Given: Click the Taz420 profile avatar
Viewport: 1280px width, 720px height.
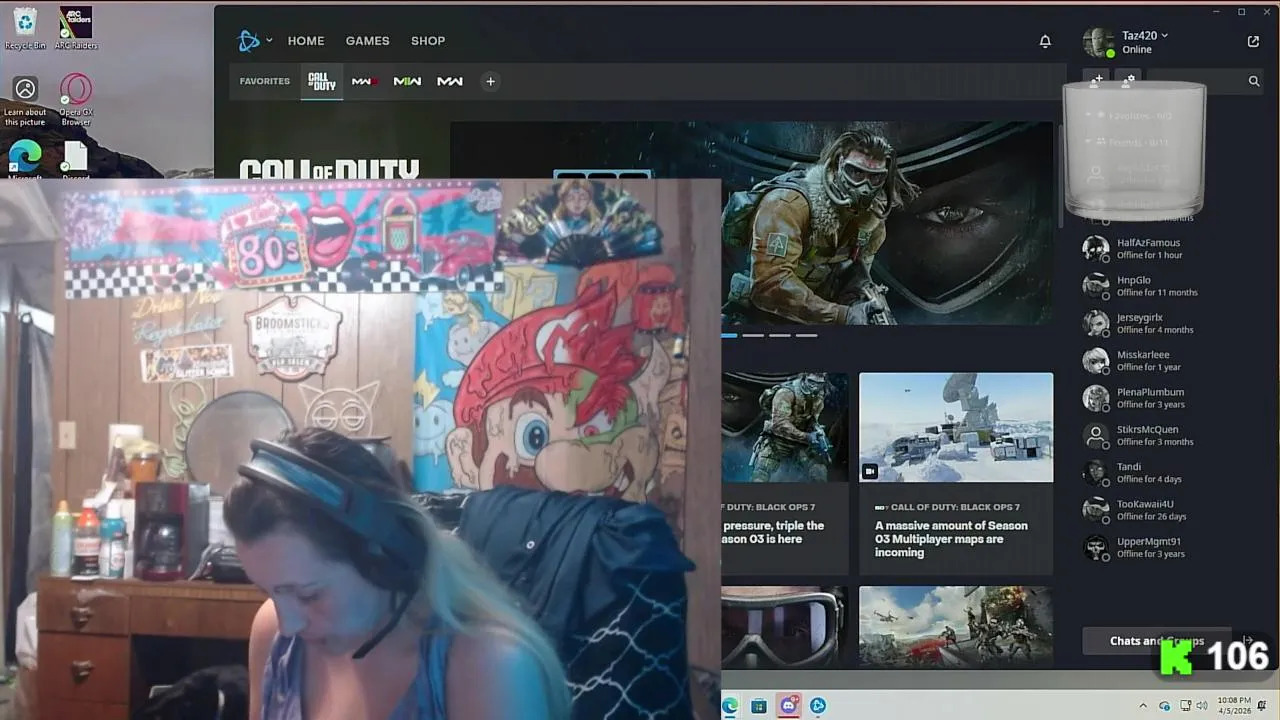Looking at the screenshot, I should pyautogui.click(x=1098, y=42).
